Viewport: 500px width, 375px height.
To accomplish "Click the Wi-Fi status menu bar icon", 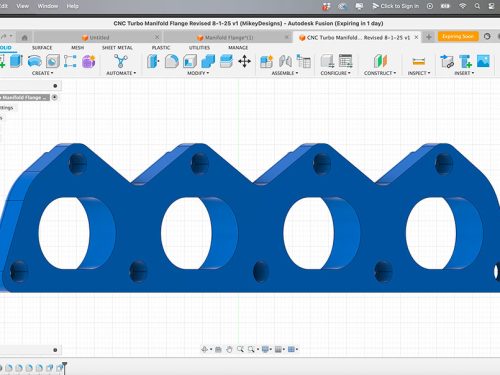I will click(463, 6).
